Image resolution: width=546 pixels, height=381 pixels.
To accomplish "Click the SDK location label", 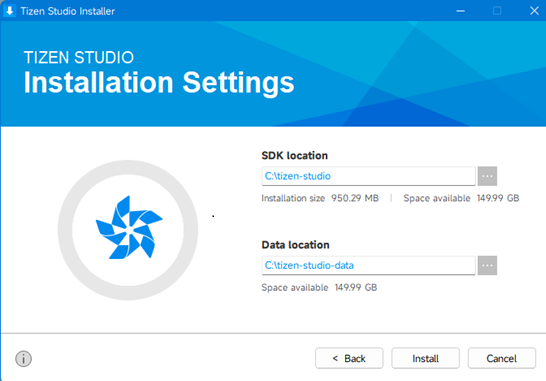I will click(x=295, y=155).
